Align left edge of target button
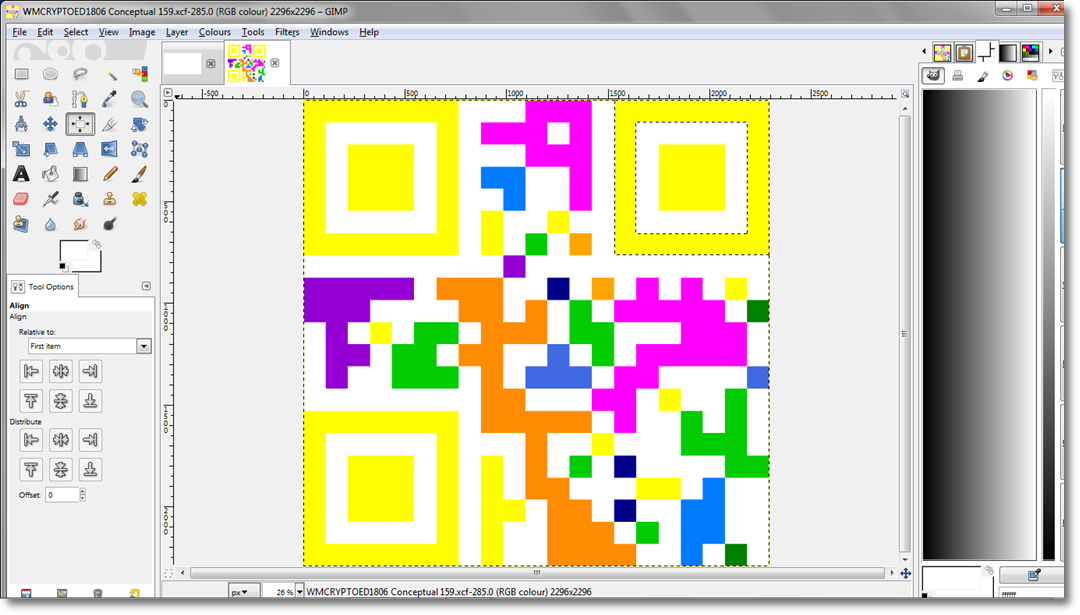Viewport: 1080px width, 615px height. click(31, 371)
